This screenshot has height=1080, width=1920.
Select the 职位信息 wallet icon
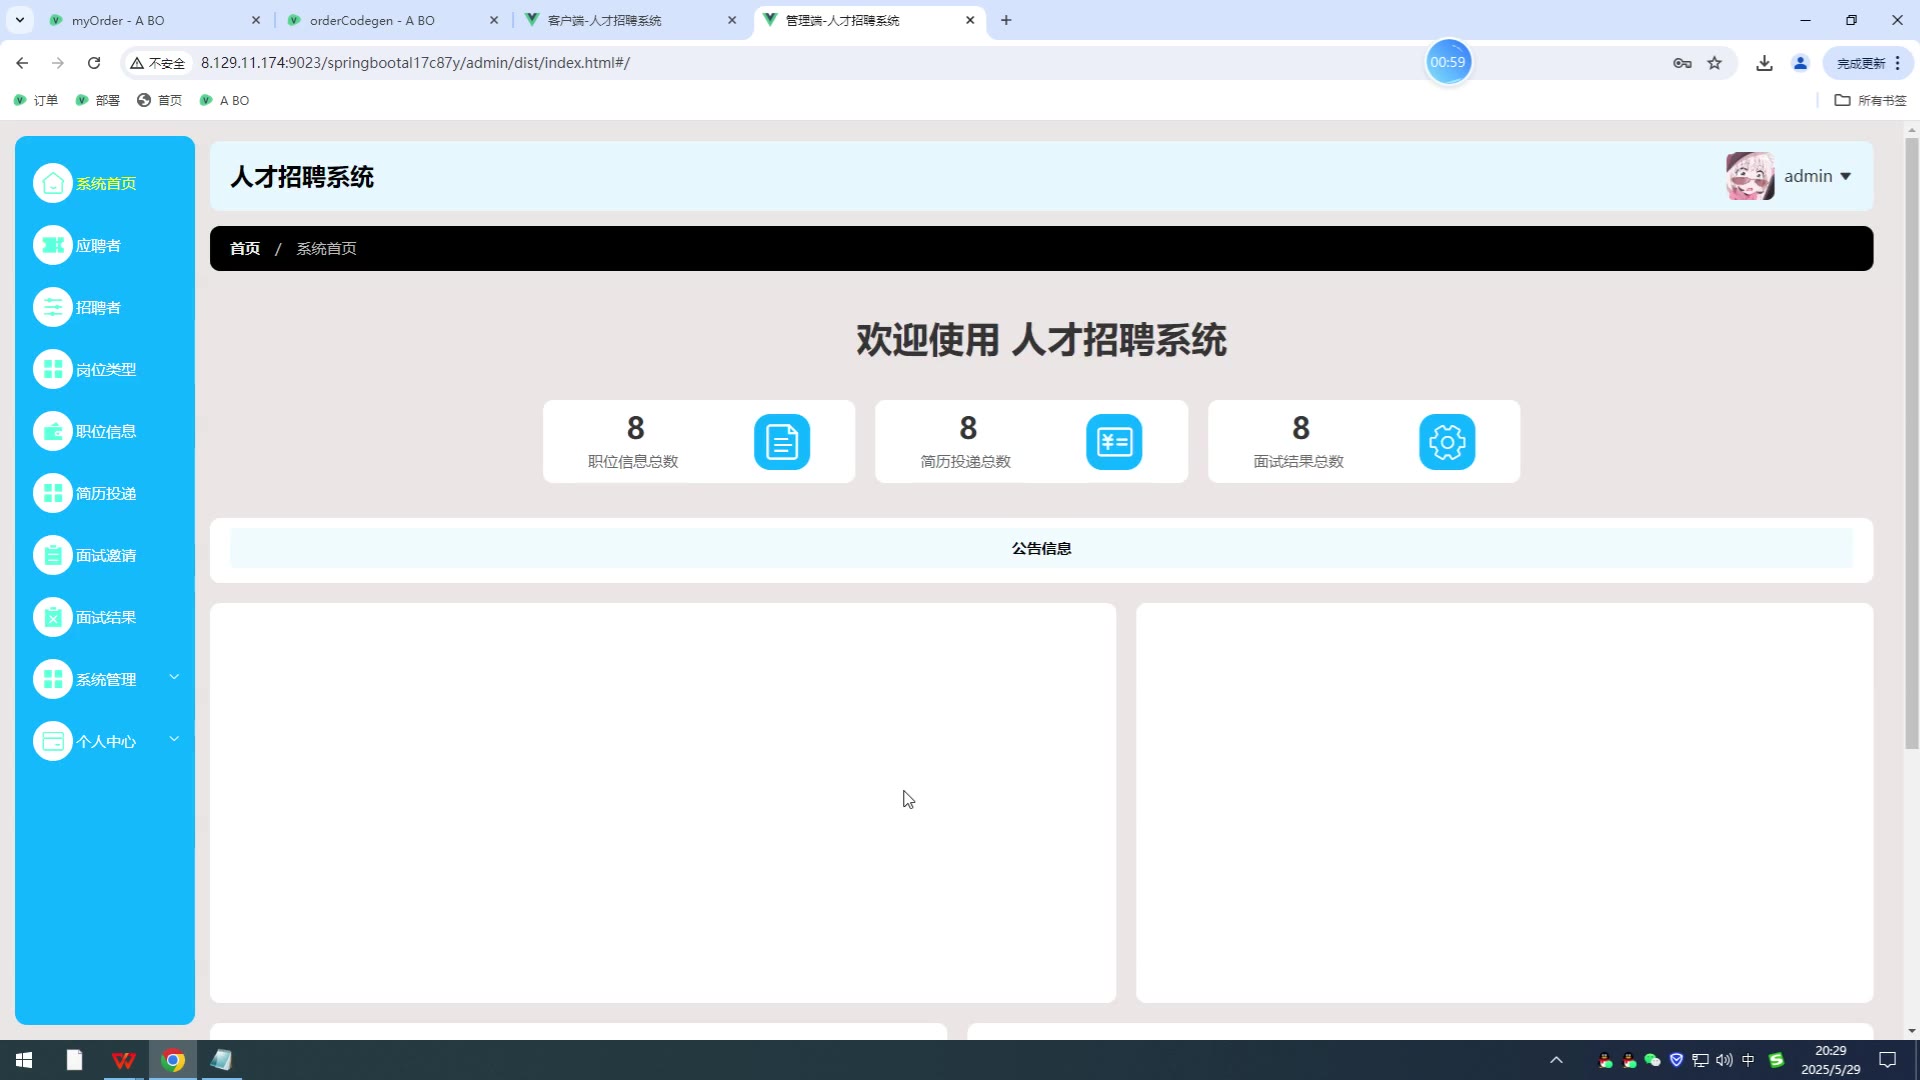pos(53,431)
